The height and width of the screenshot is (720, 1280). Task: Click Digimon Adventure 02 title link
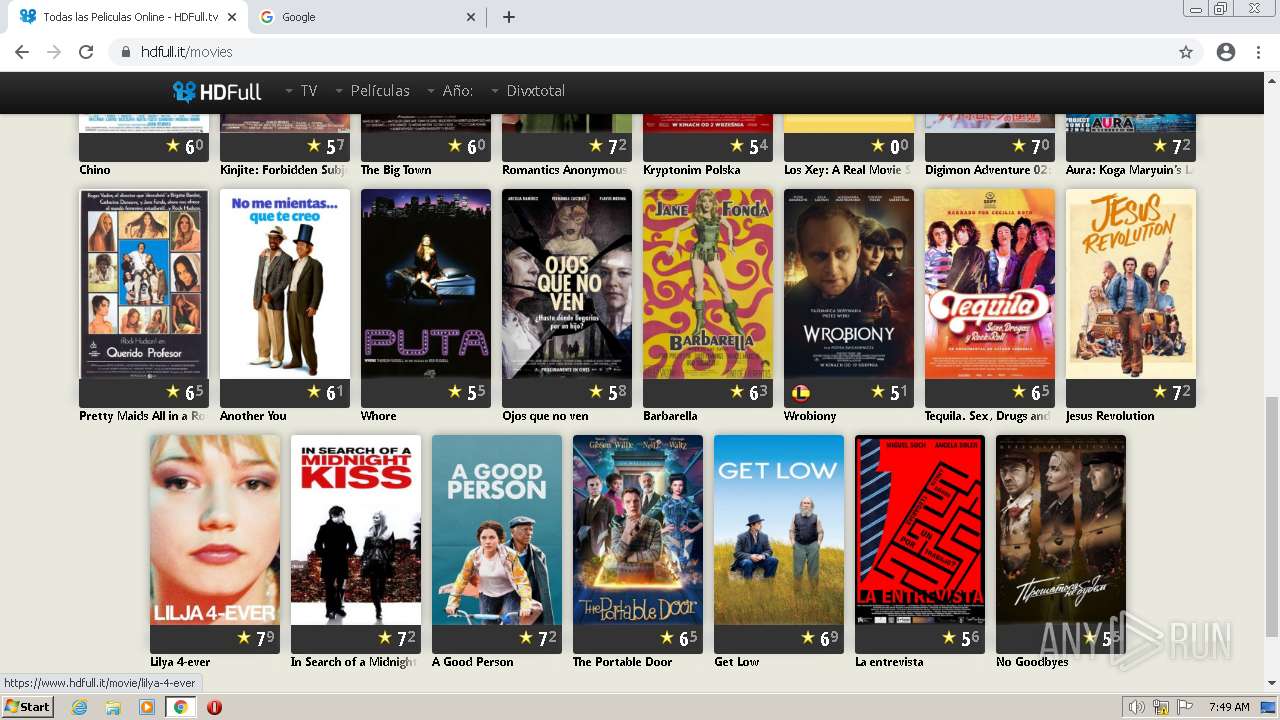point(988,170)
